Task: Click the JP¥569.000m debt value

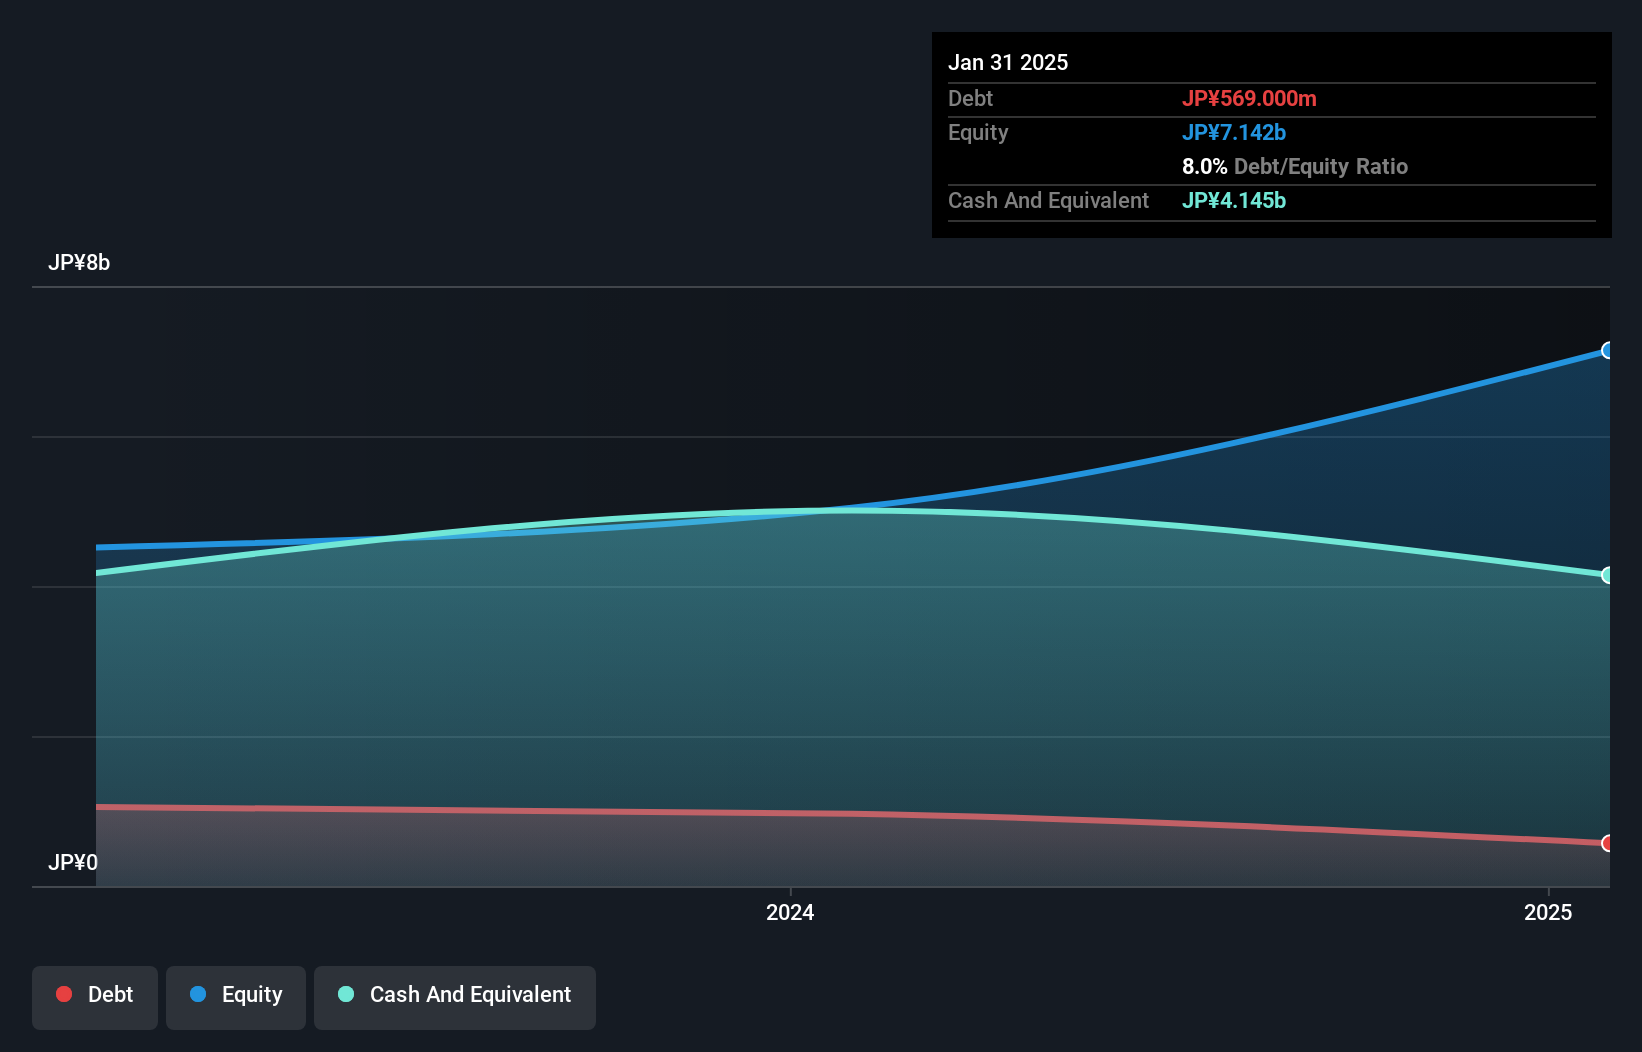Action: click(x=1249, y=98)
